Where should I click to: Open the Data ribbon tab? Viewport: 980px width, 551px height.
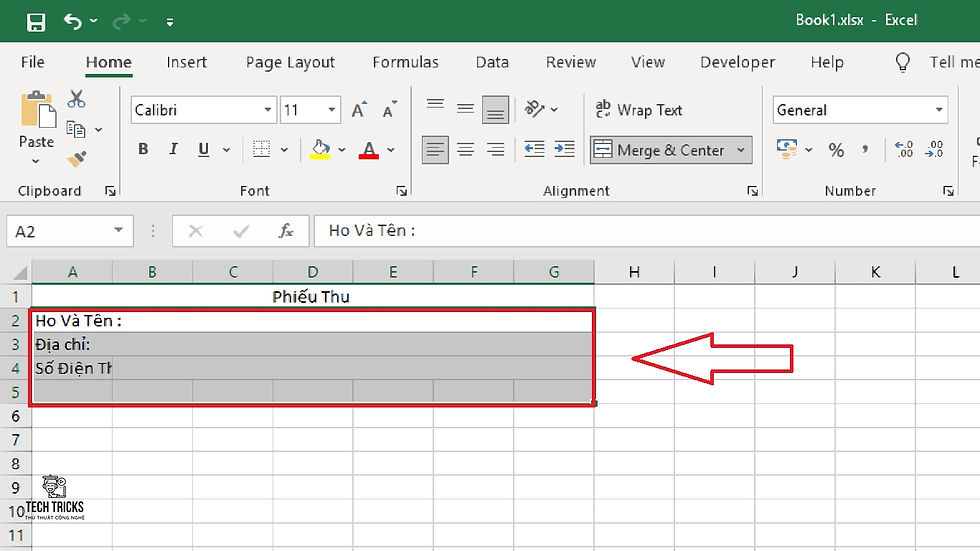(492, 62)
